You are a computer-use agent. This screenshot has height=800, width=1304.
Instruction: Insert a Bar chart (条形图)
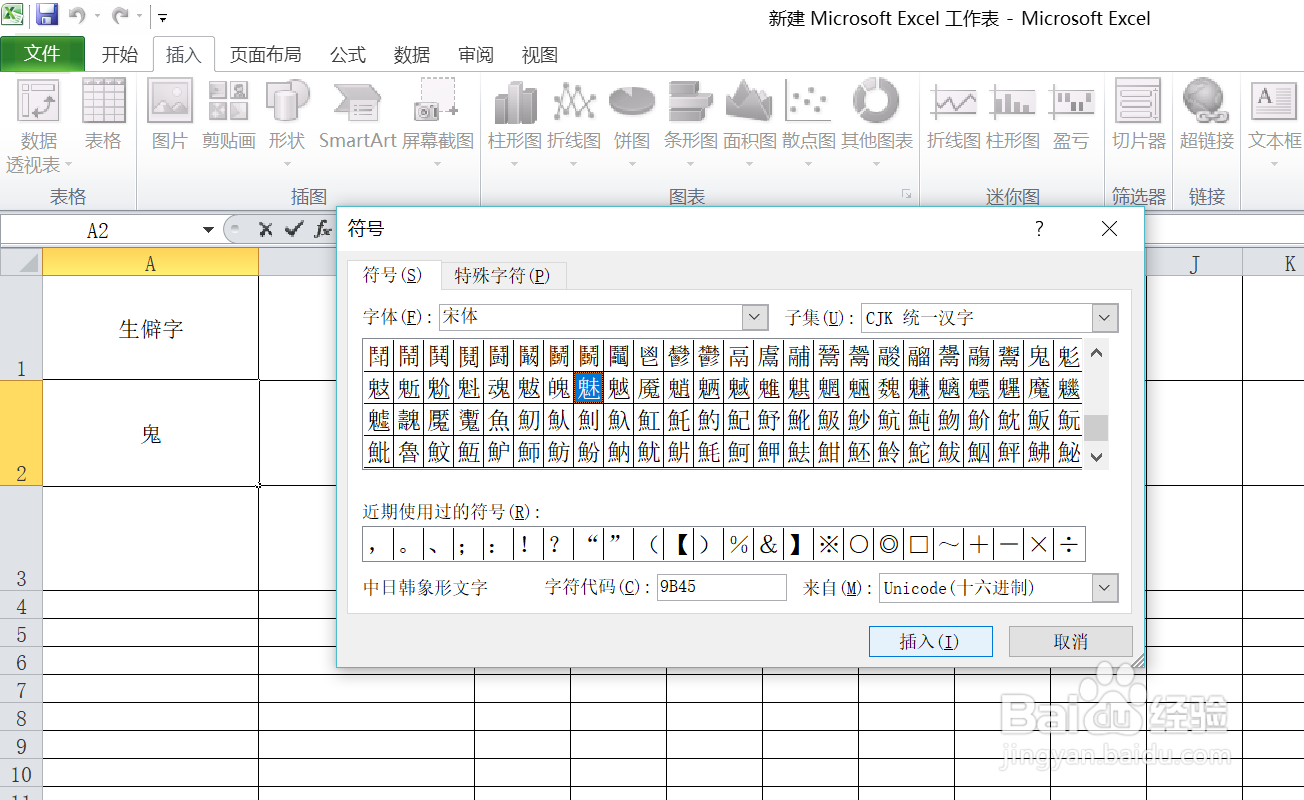tap(691, 122)
